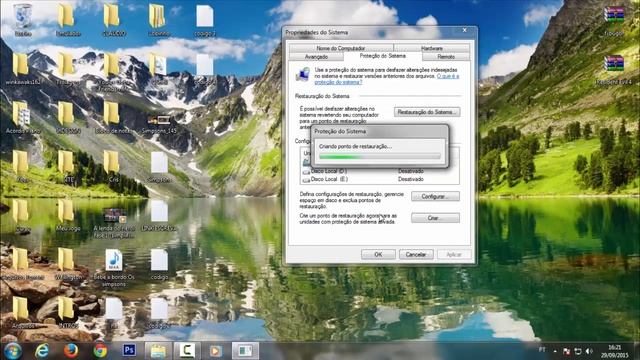Click the restore point creation progress bar

tap(380, 156)
